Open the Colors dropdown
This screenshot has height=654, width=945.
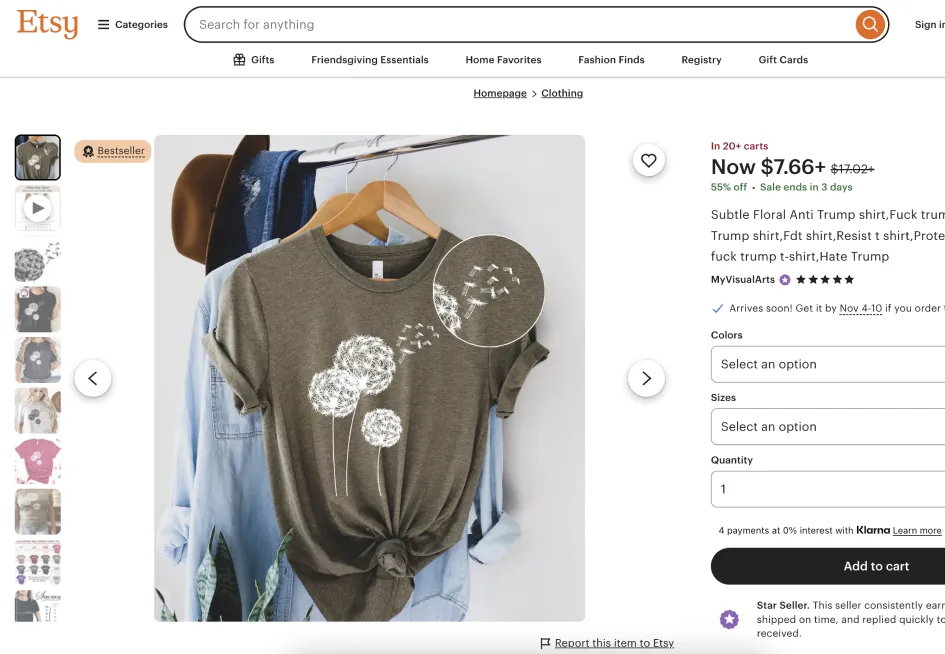[828, 364]
